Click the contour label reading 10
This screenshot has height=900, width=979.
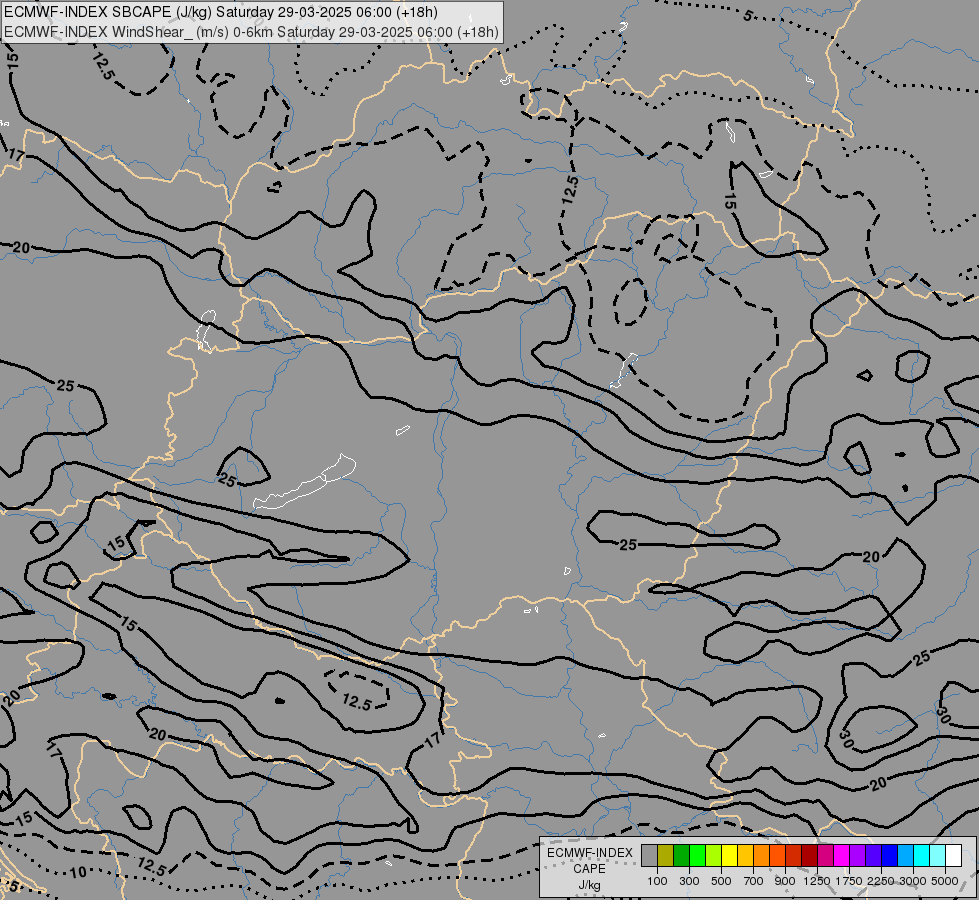pyautogui.click(x=77, y=872)
